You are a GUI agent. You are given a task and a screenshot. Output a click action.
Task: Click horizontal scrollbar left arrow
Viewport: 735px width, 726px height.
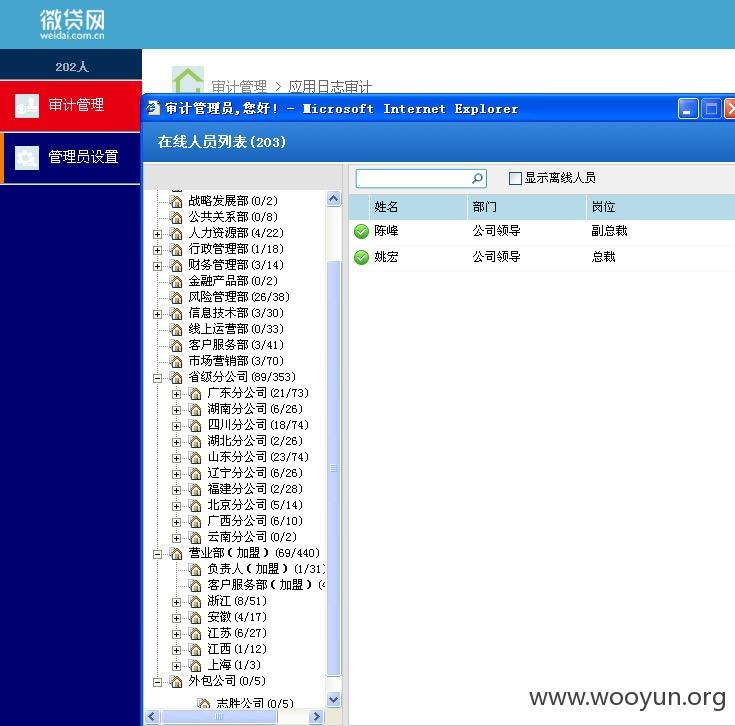(x=151, y=717)
